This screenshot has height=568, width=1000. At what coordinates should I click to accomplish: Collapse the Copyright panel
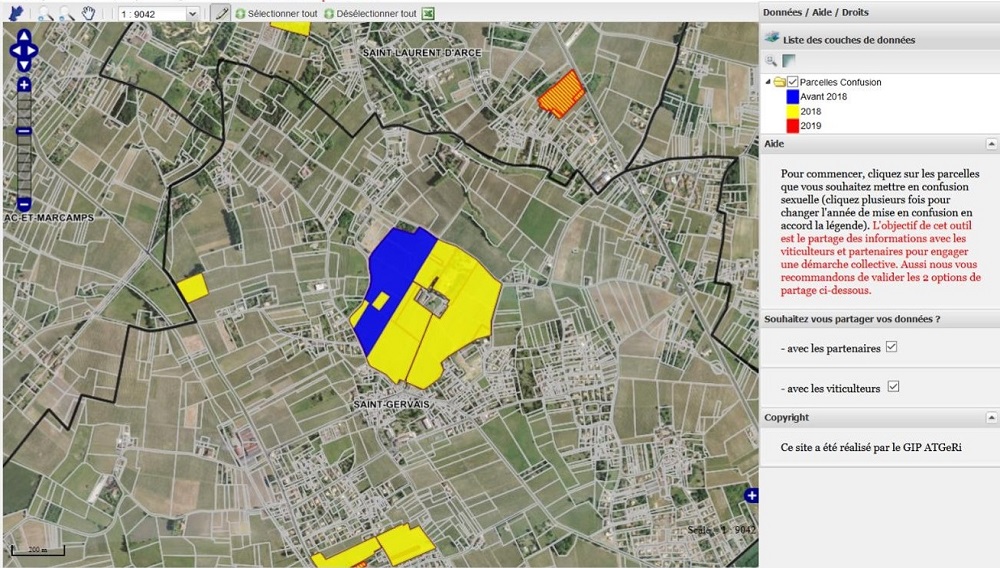coord(991,418)
